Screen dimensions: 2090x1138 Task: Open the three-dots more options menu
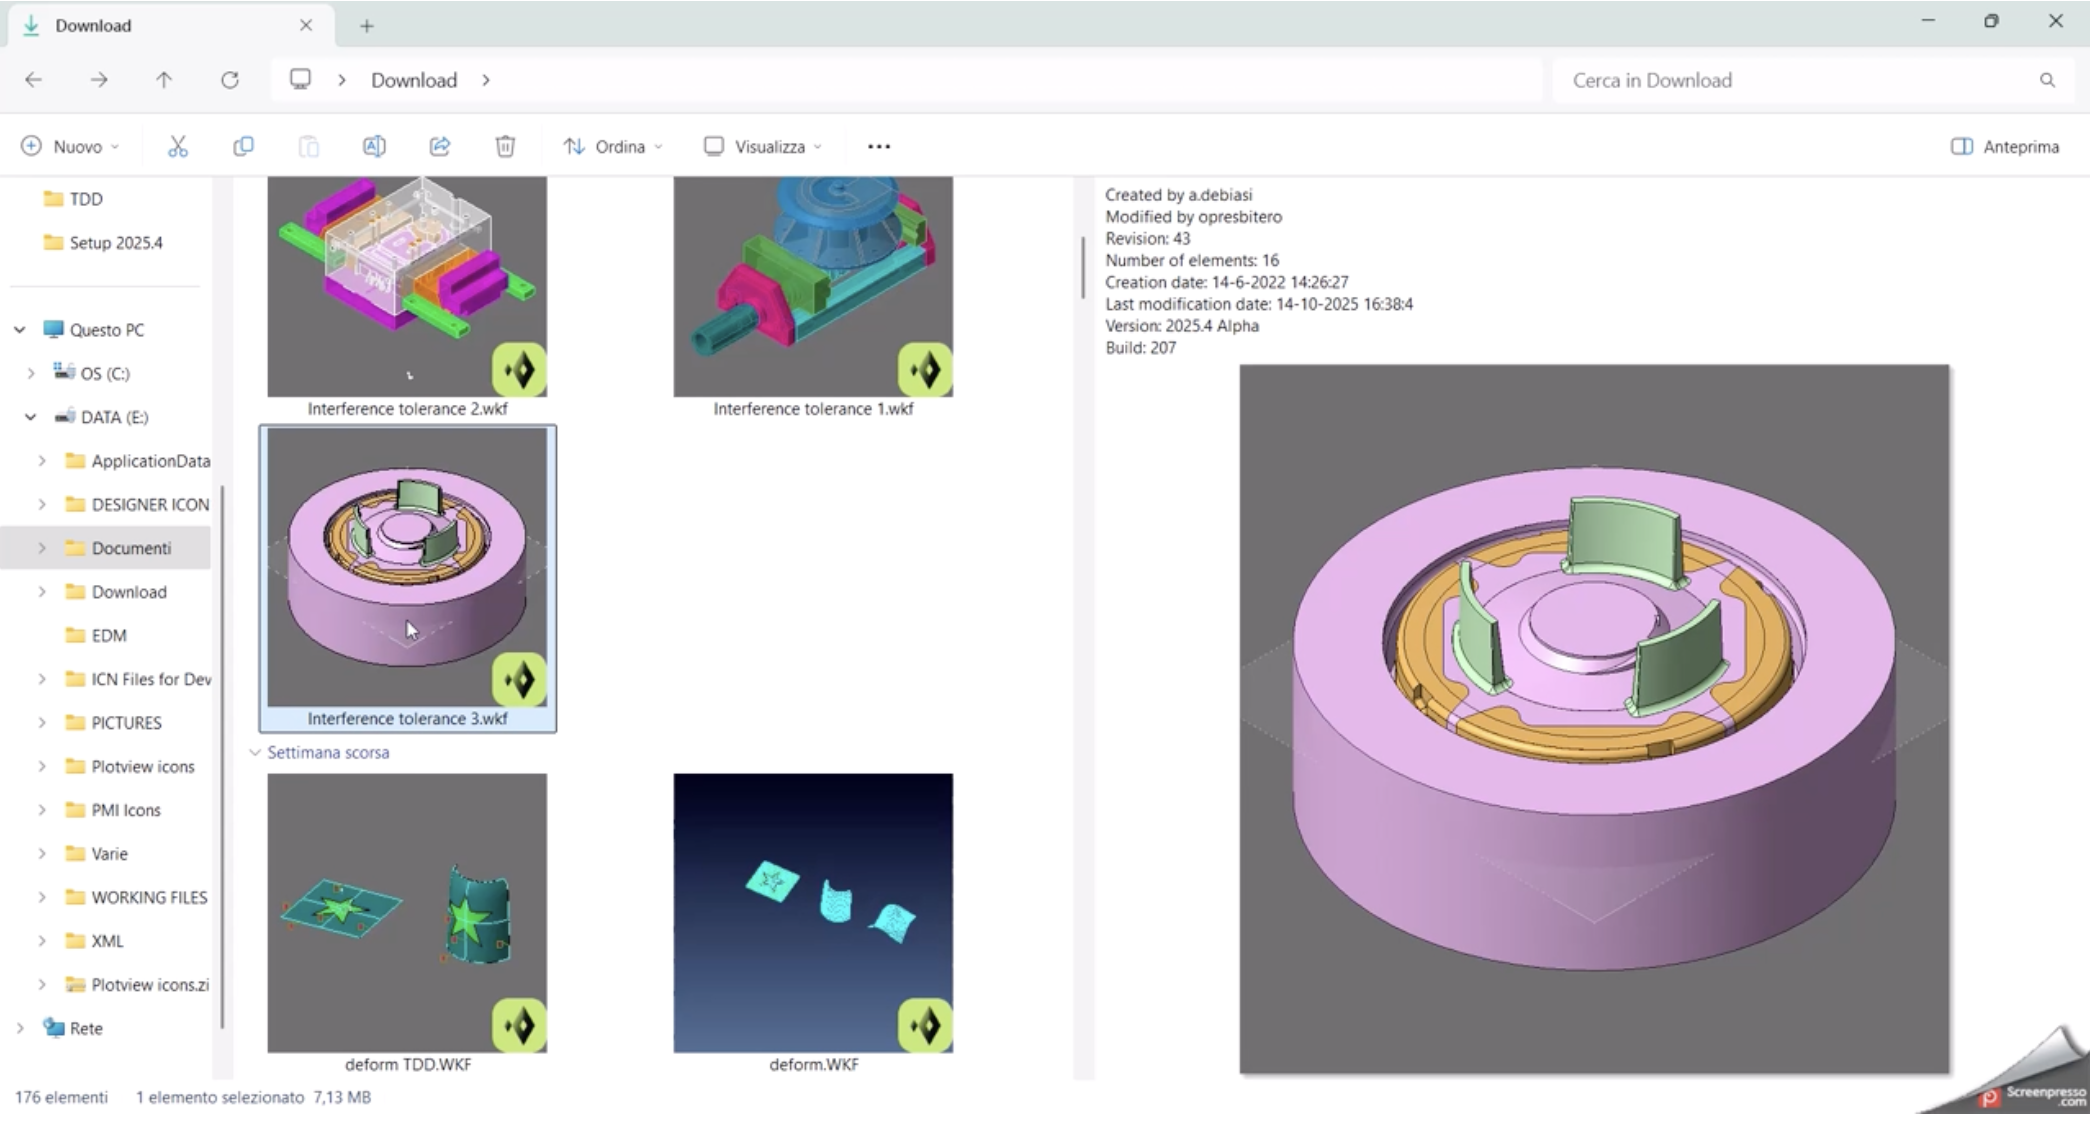878,147
